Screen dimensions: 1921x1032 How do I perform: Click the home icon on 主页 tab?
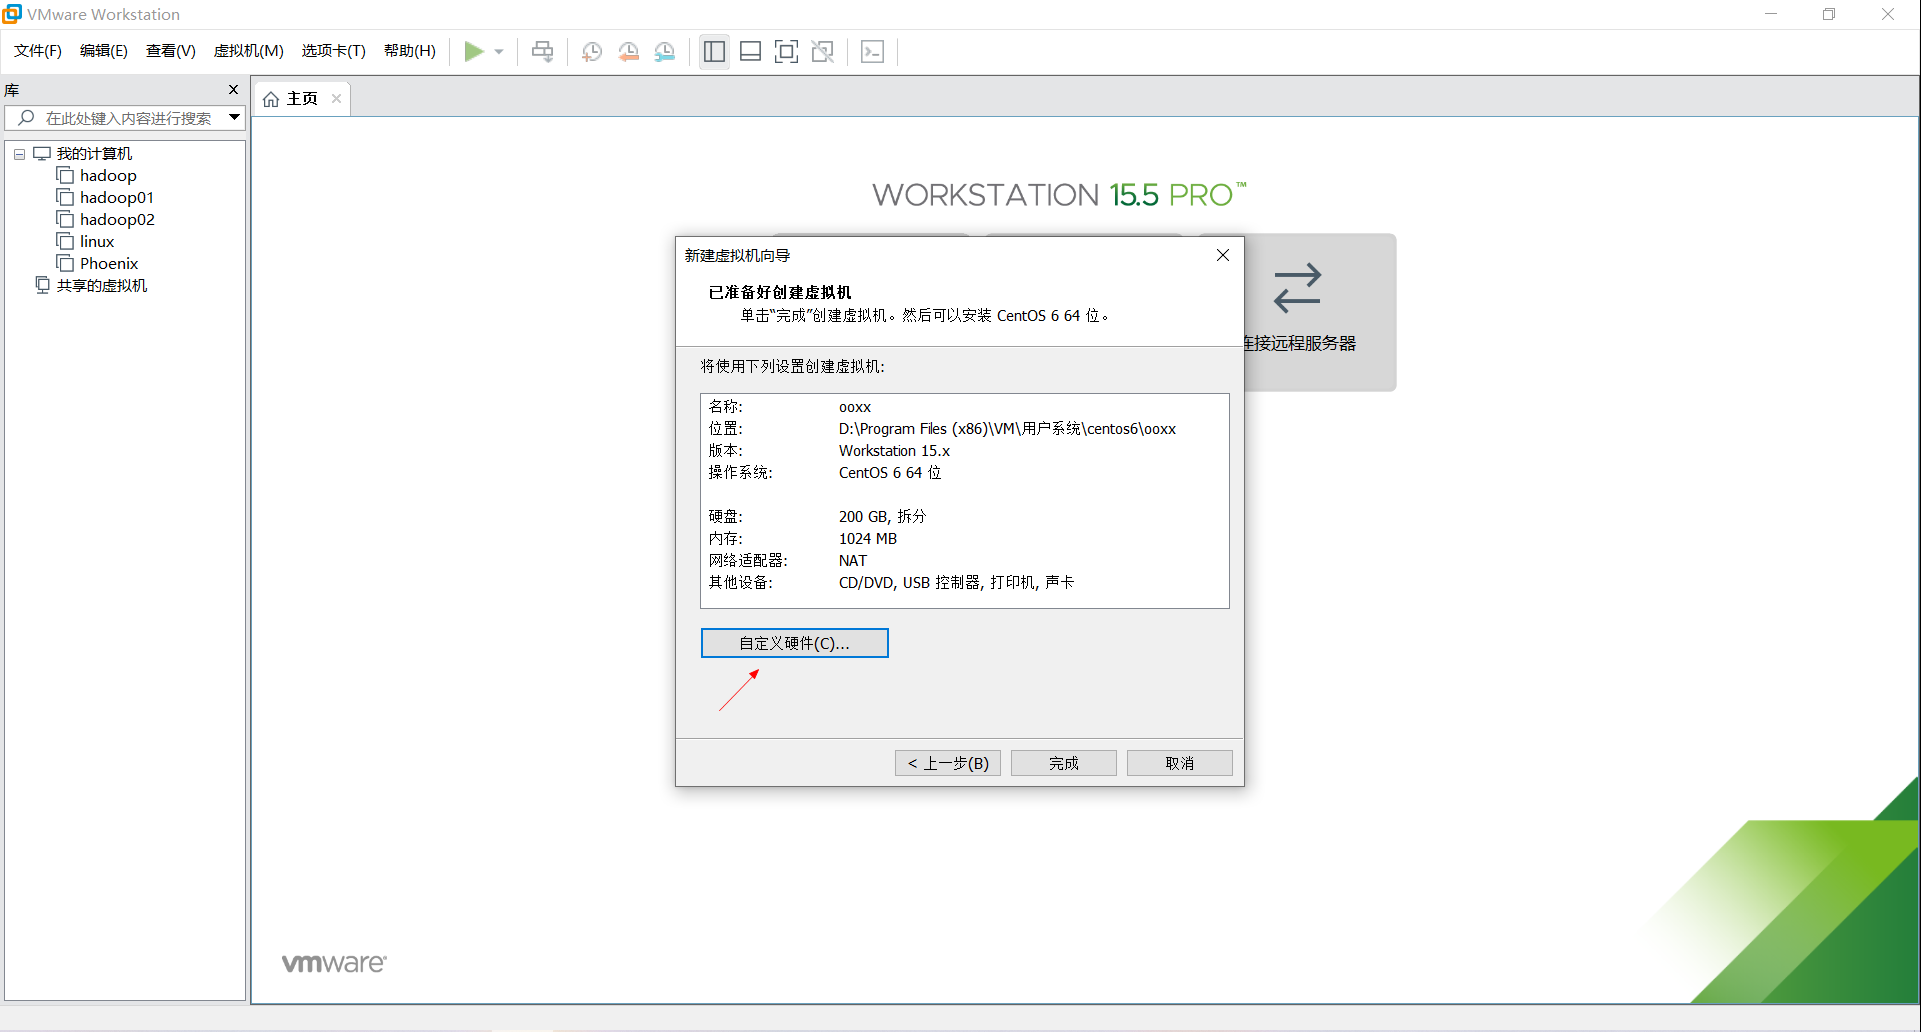pyautogui.click(x=271, y=99)
